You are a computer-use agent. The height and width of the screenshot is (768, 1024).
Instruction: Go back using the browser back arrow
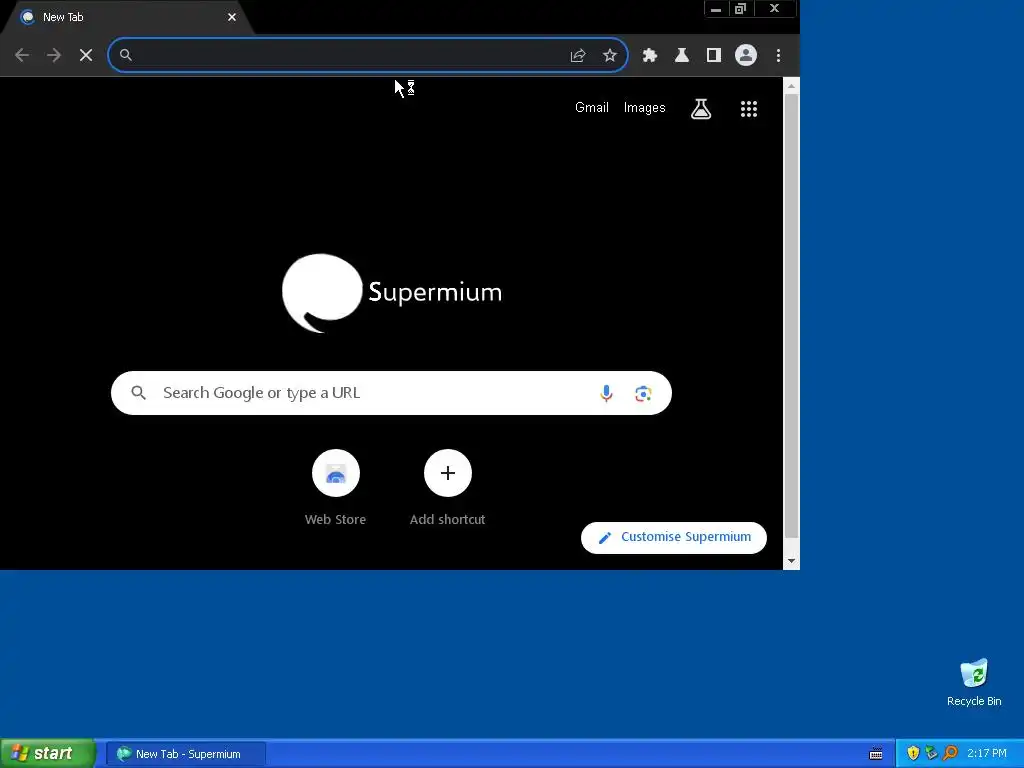click(x=22, y=56)
